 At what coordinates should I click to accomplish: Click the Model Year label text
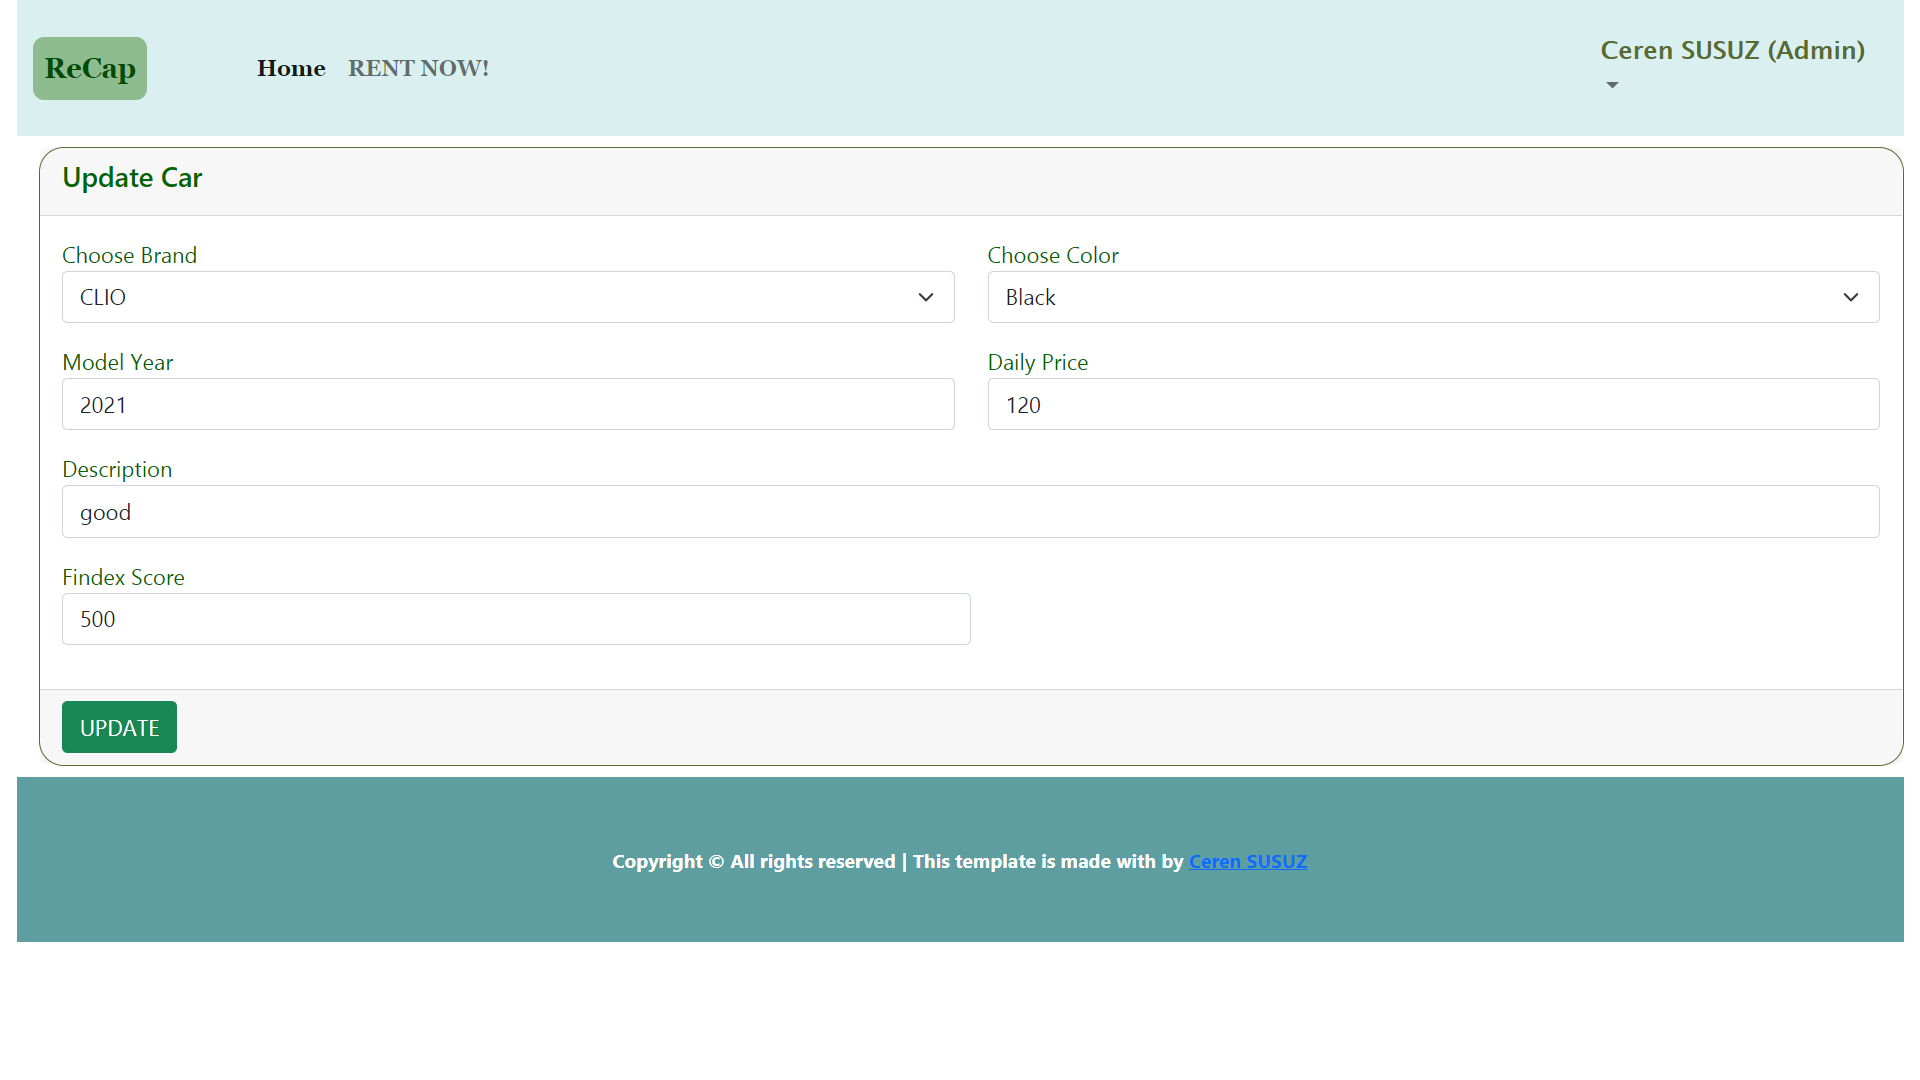click(117, 363)
